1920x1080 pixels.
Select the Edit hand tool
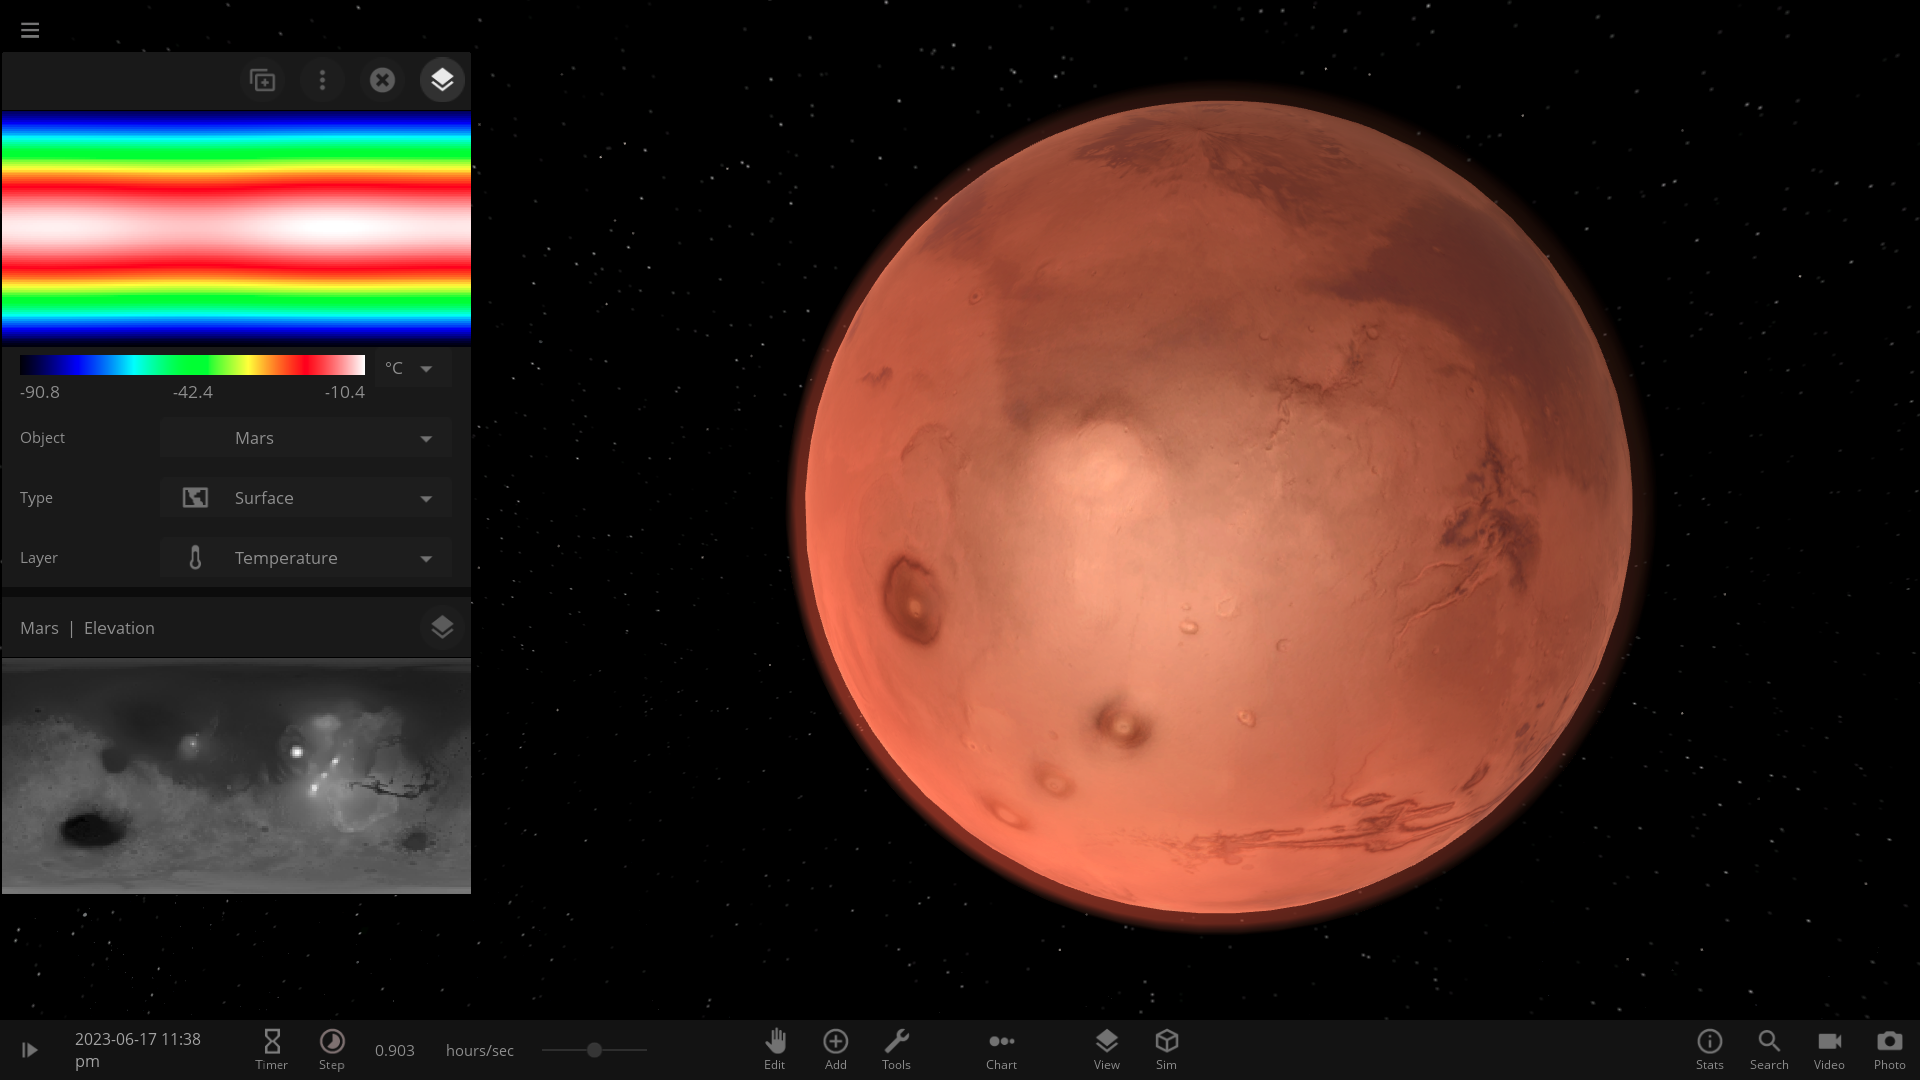[x=775, y=1049]
